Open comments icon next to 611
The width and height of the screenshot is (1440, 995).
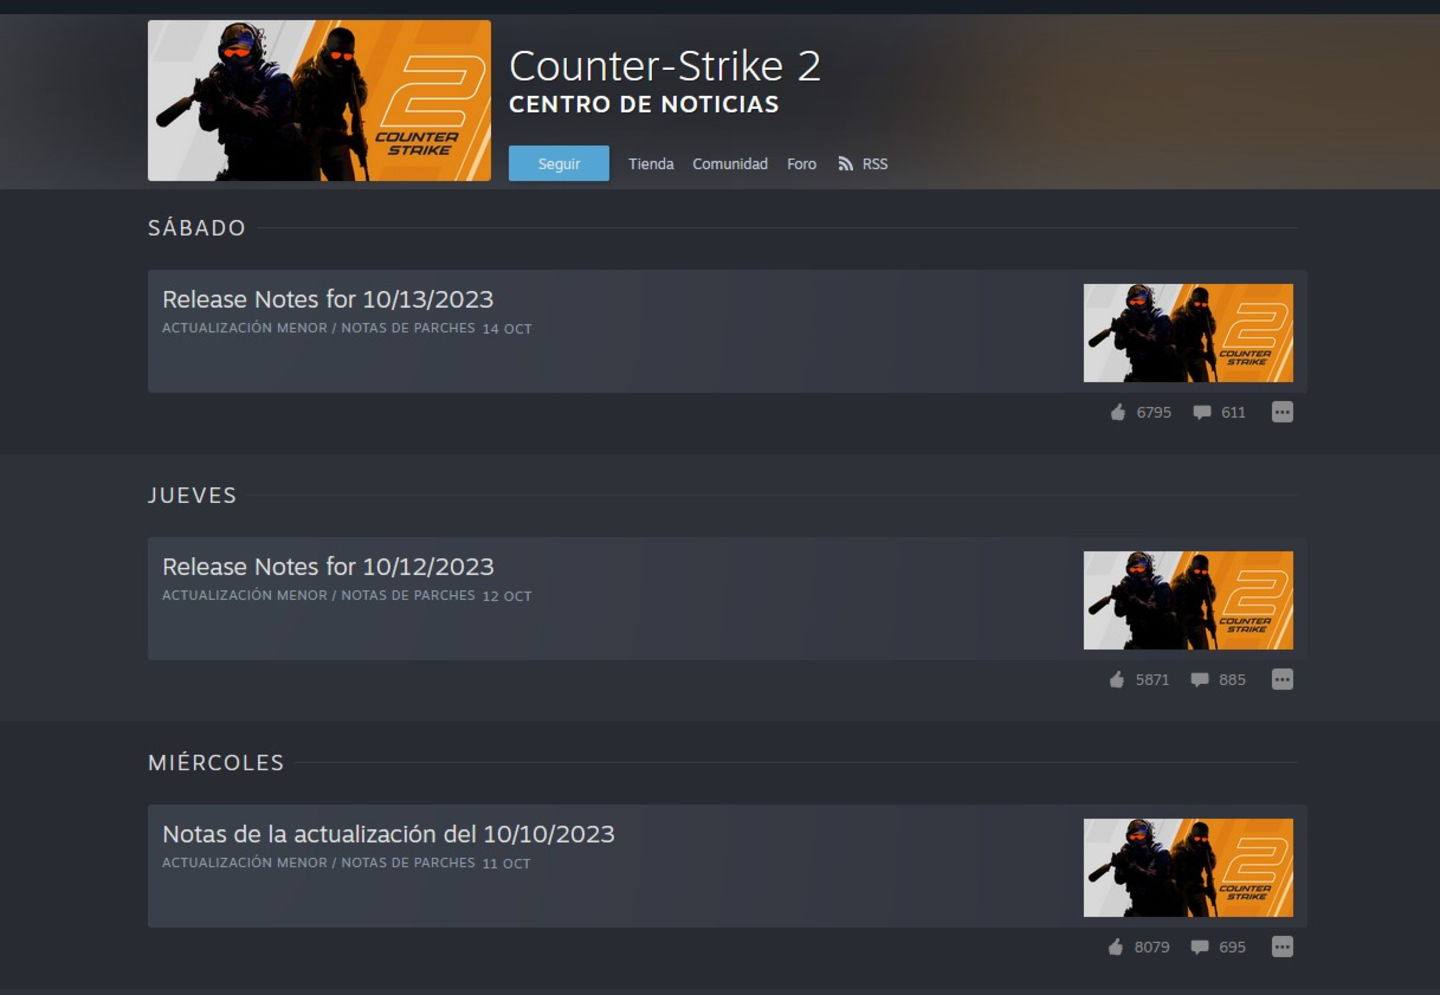click(x=1202, y=412)
